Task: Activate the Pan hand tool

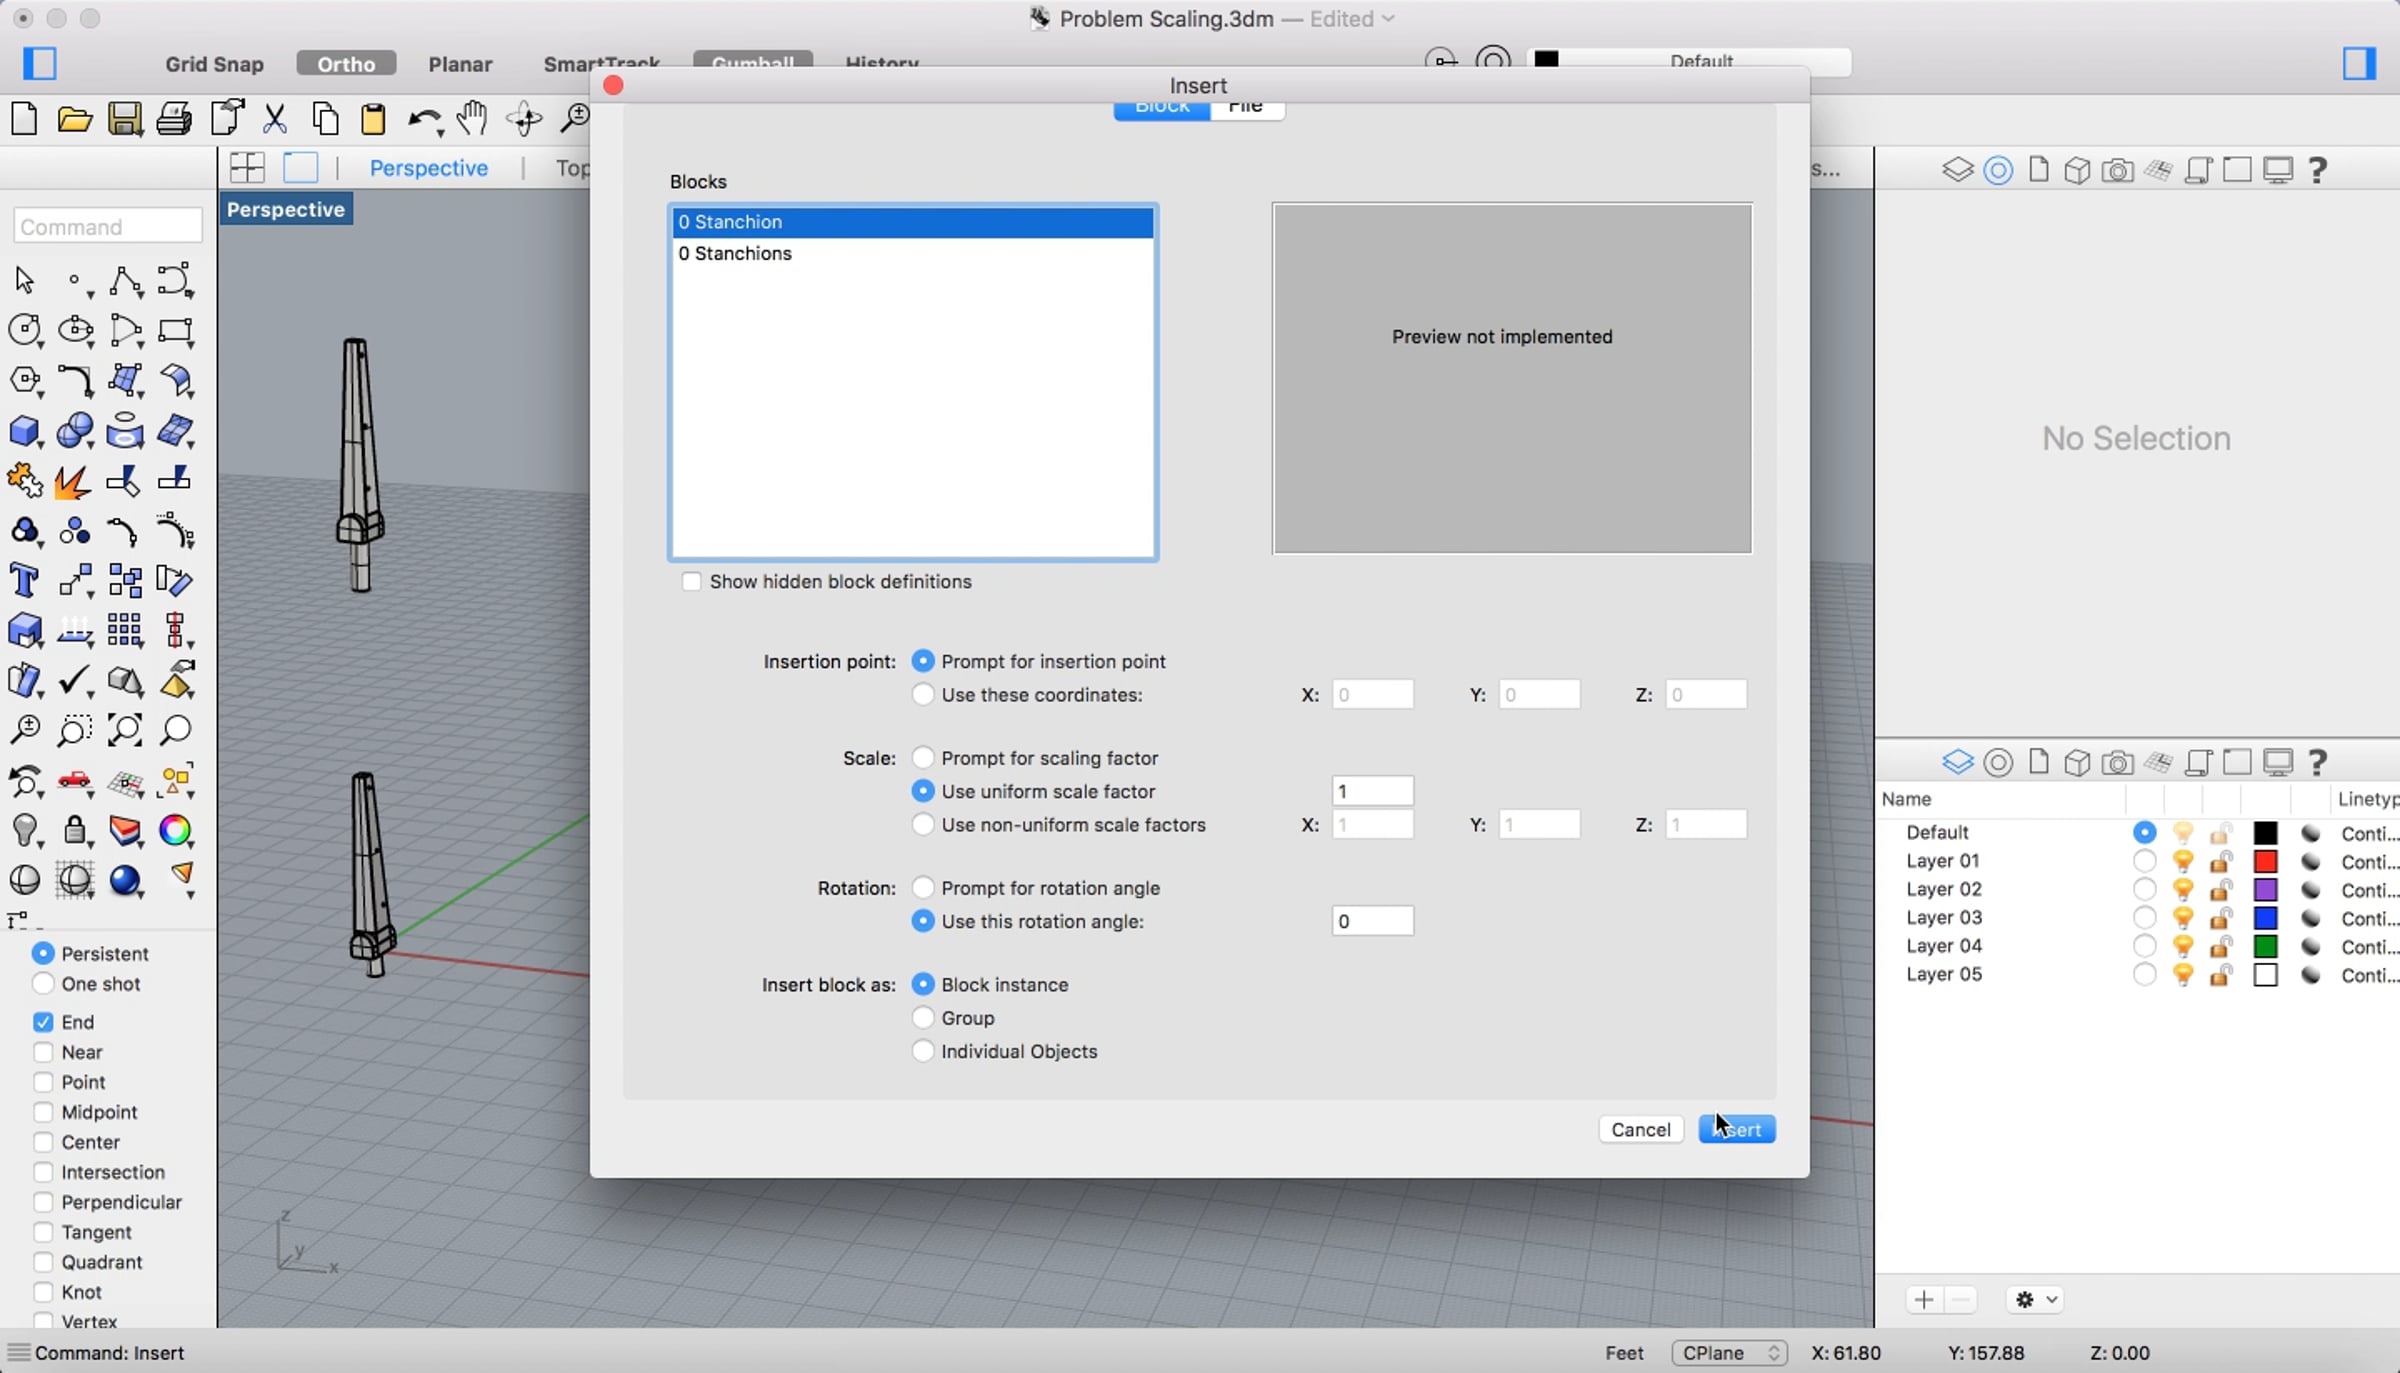Action: 472,119
